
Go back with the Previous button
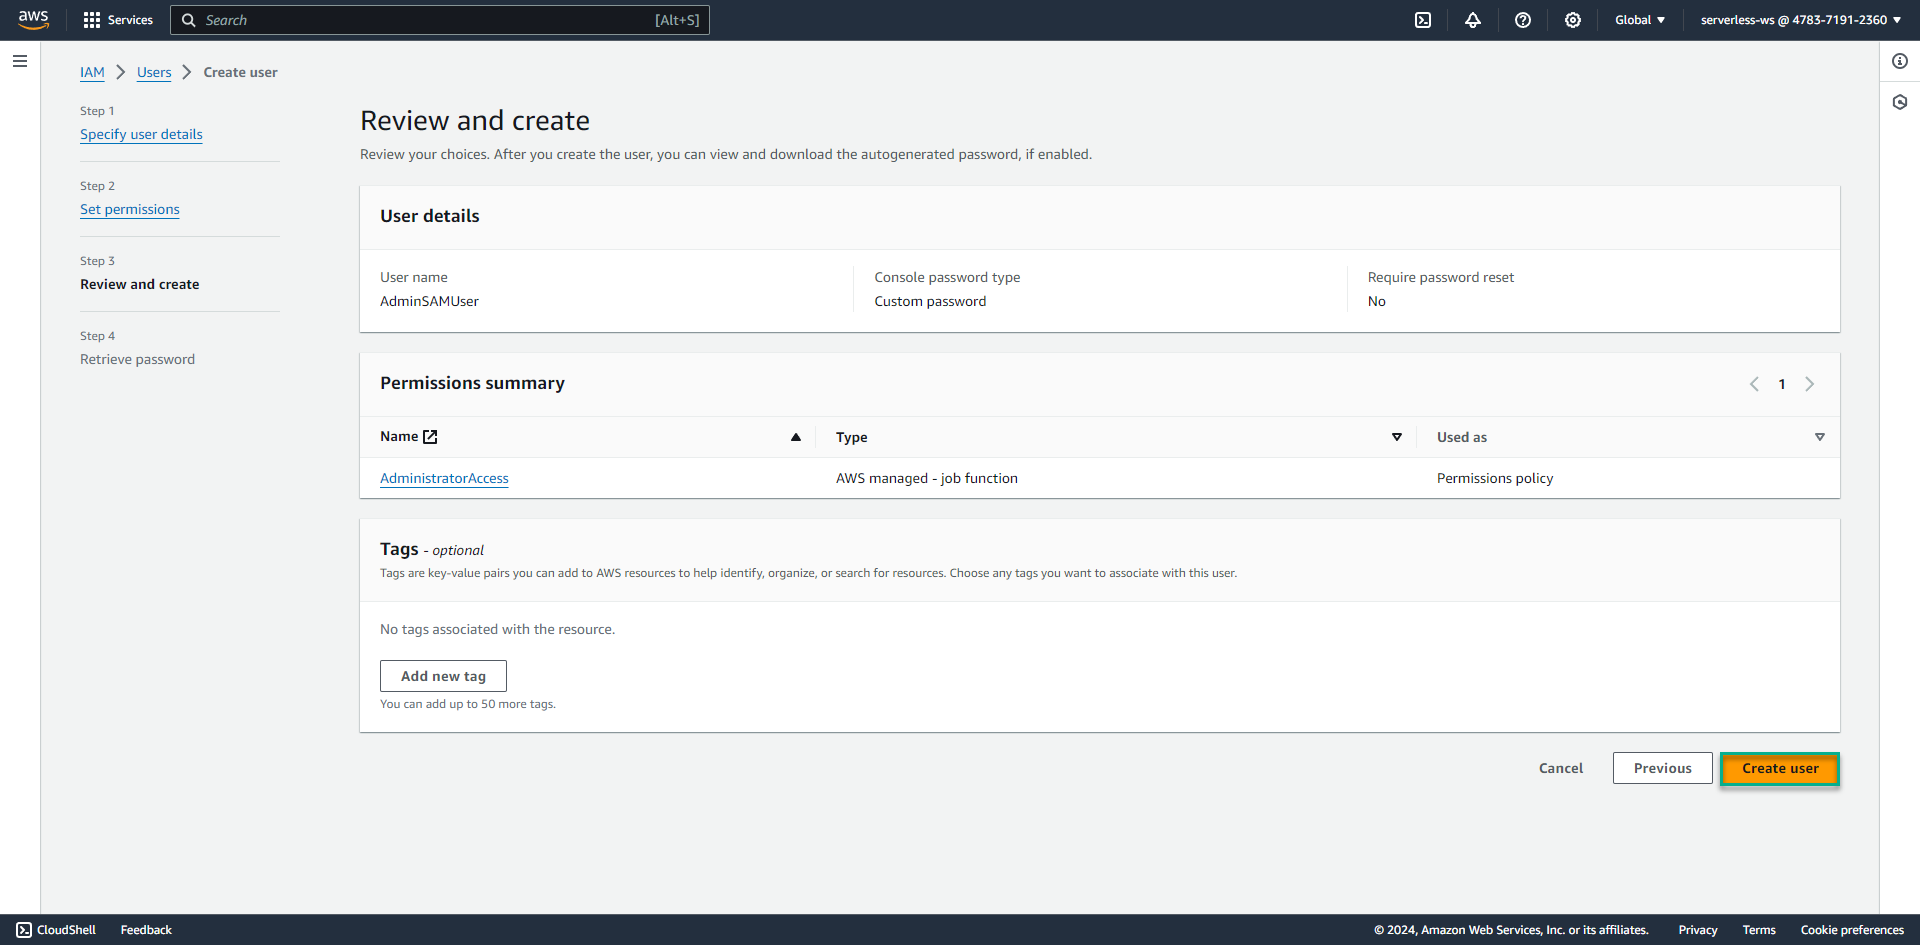(1663, 768)
